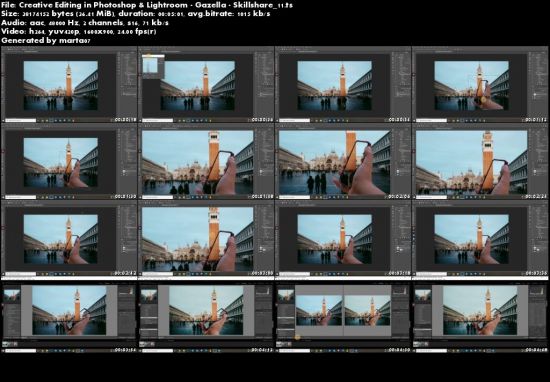This screenshot has height=382, width=550.
Task: Click the 'Audio: aac' info line
Action: click(85, 23)
